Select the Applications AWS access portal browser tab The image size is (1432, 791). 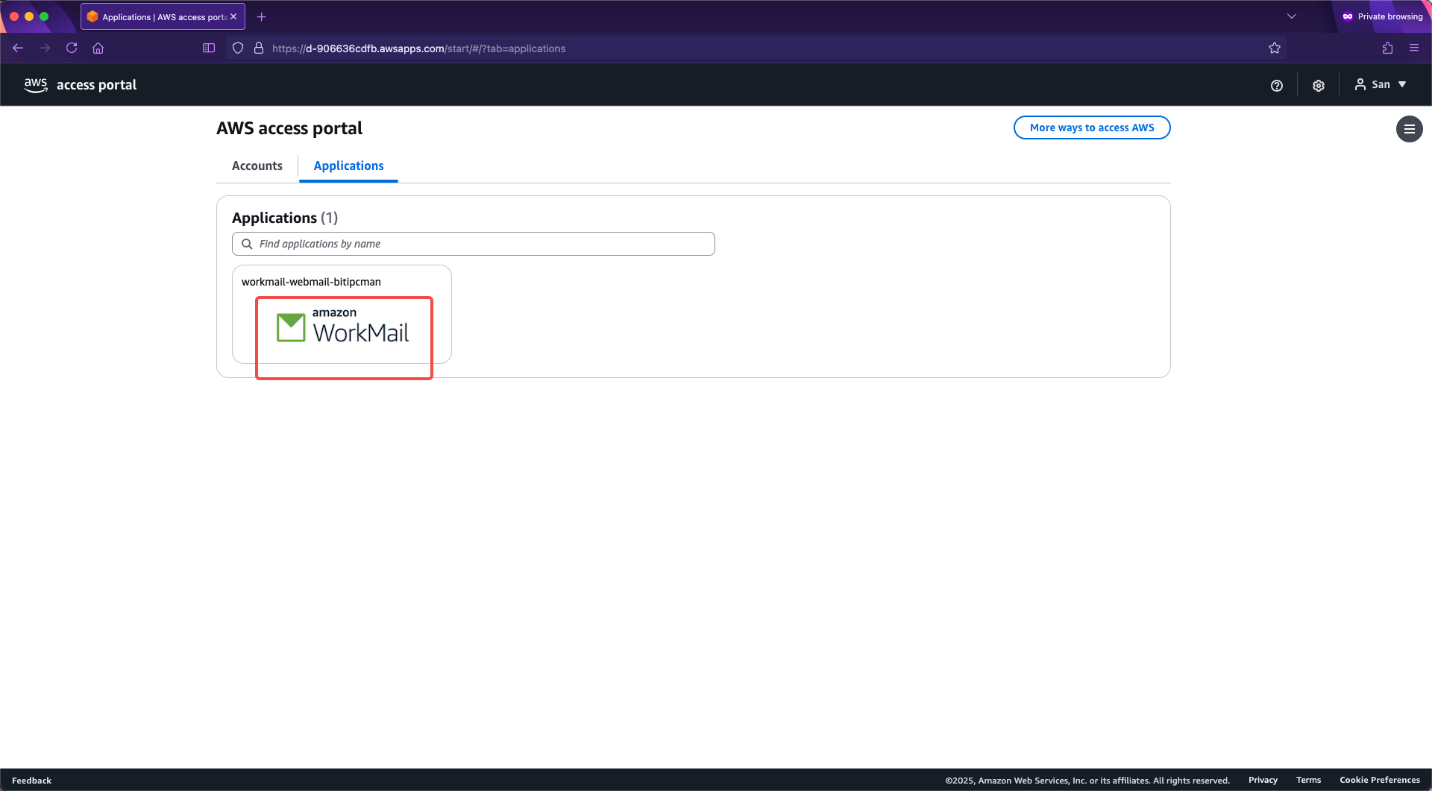point(162,17)
